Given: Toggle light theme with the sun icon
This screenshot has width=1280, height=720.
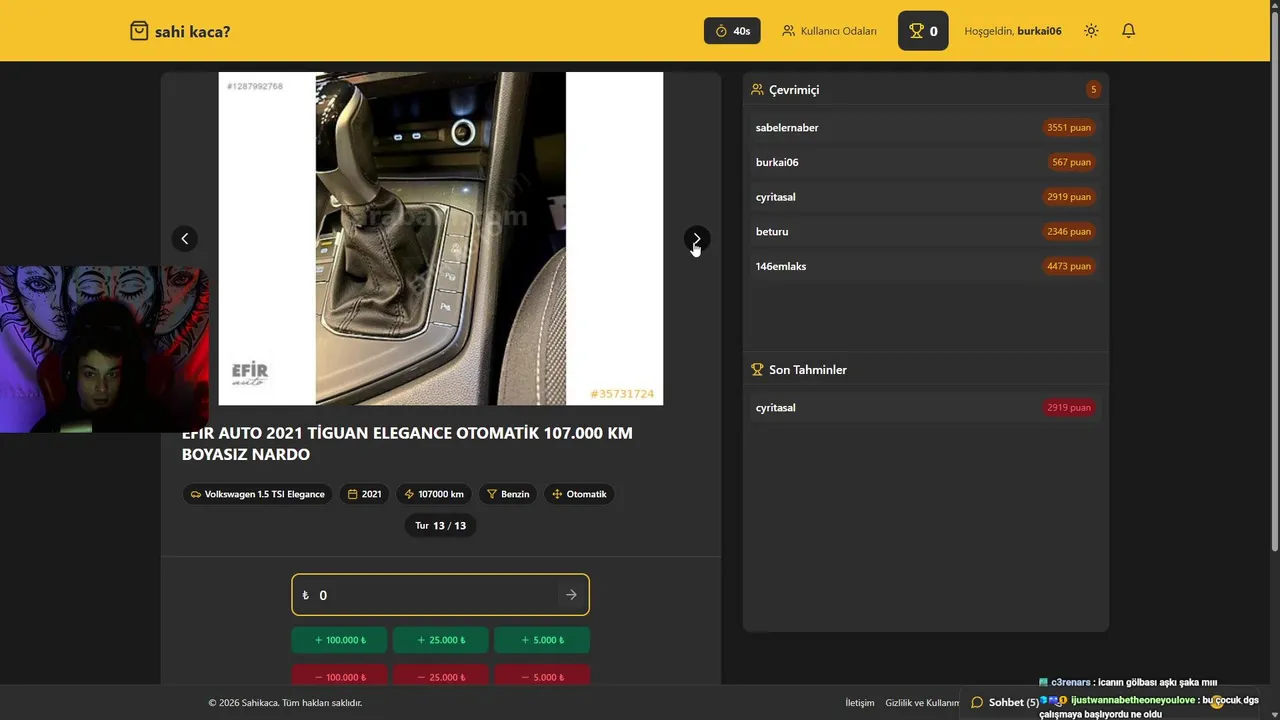Looking at the screenshot, I should coord(1091,31).
